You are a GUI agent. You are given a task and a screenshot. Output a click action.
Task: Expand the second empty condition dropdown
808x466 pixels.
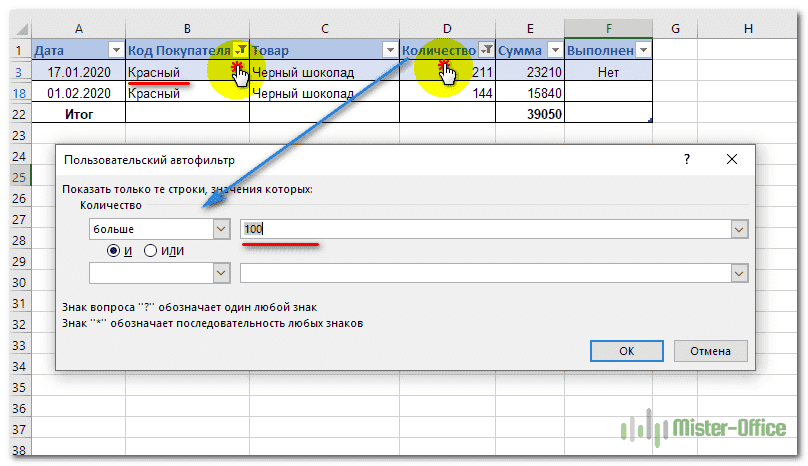coord(221,272)
